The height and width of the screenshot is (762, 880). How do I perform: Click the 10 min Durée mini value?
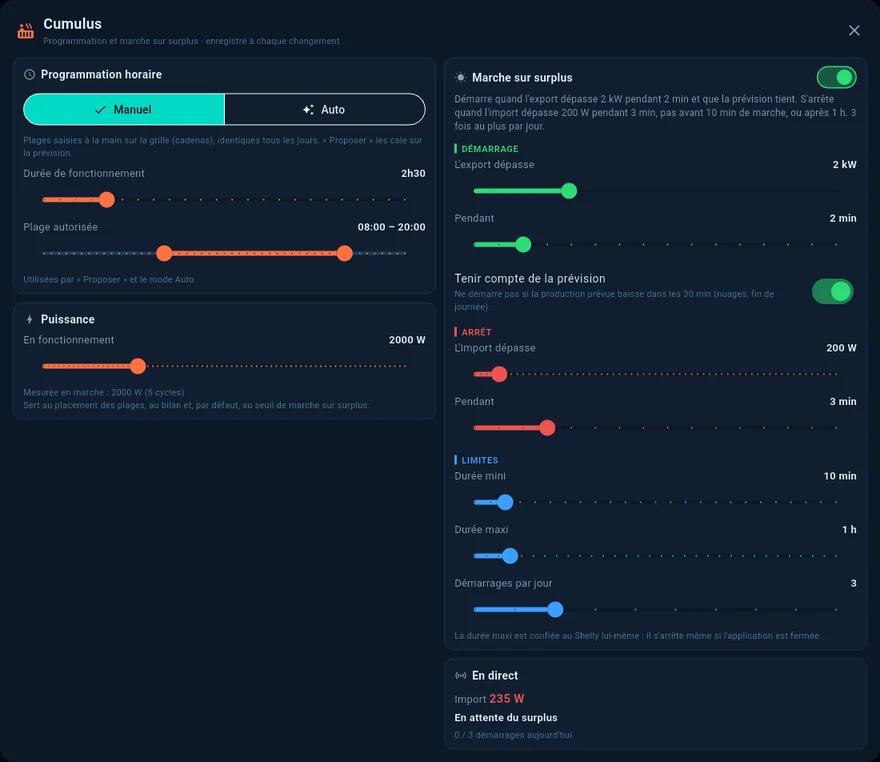click(x=840, y=476)
